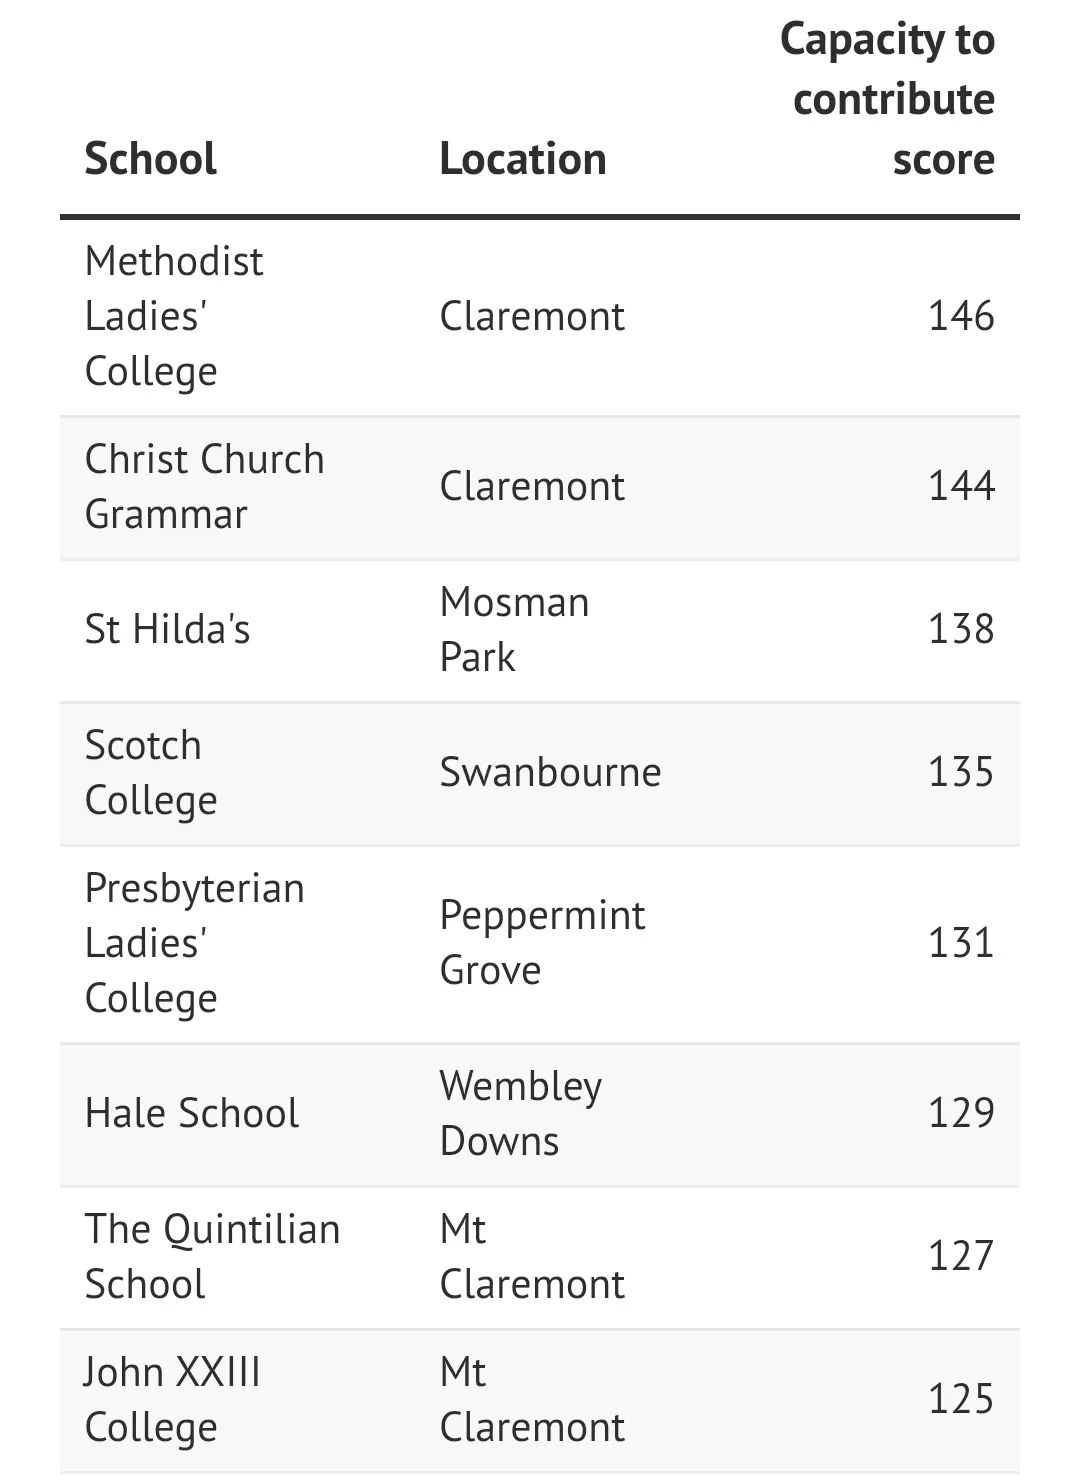Click the score value 146
This screenshot has width=1080, height=1475.
[961, 316]
